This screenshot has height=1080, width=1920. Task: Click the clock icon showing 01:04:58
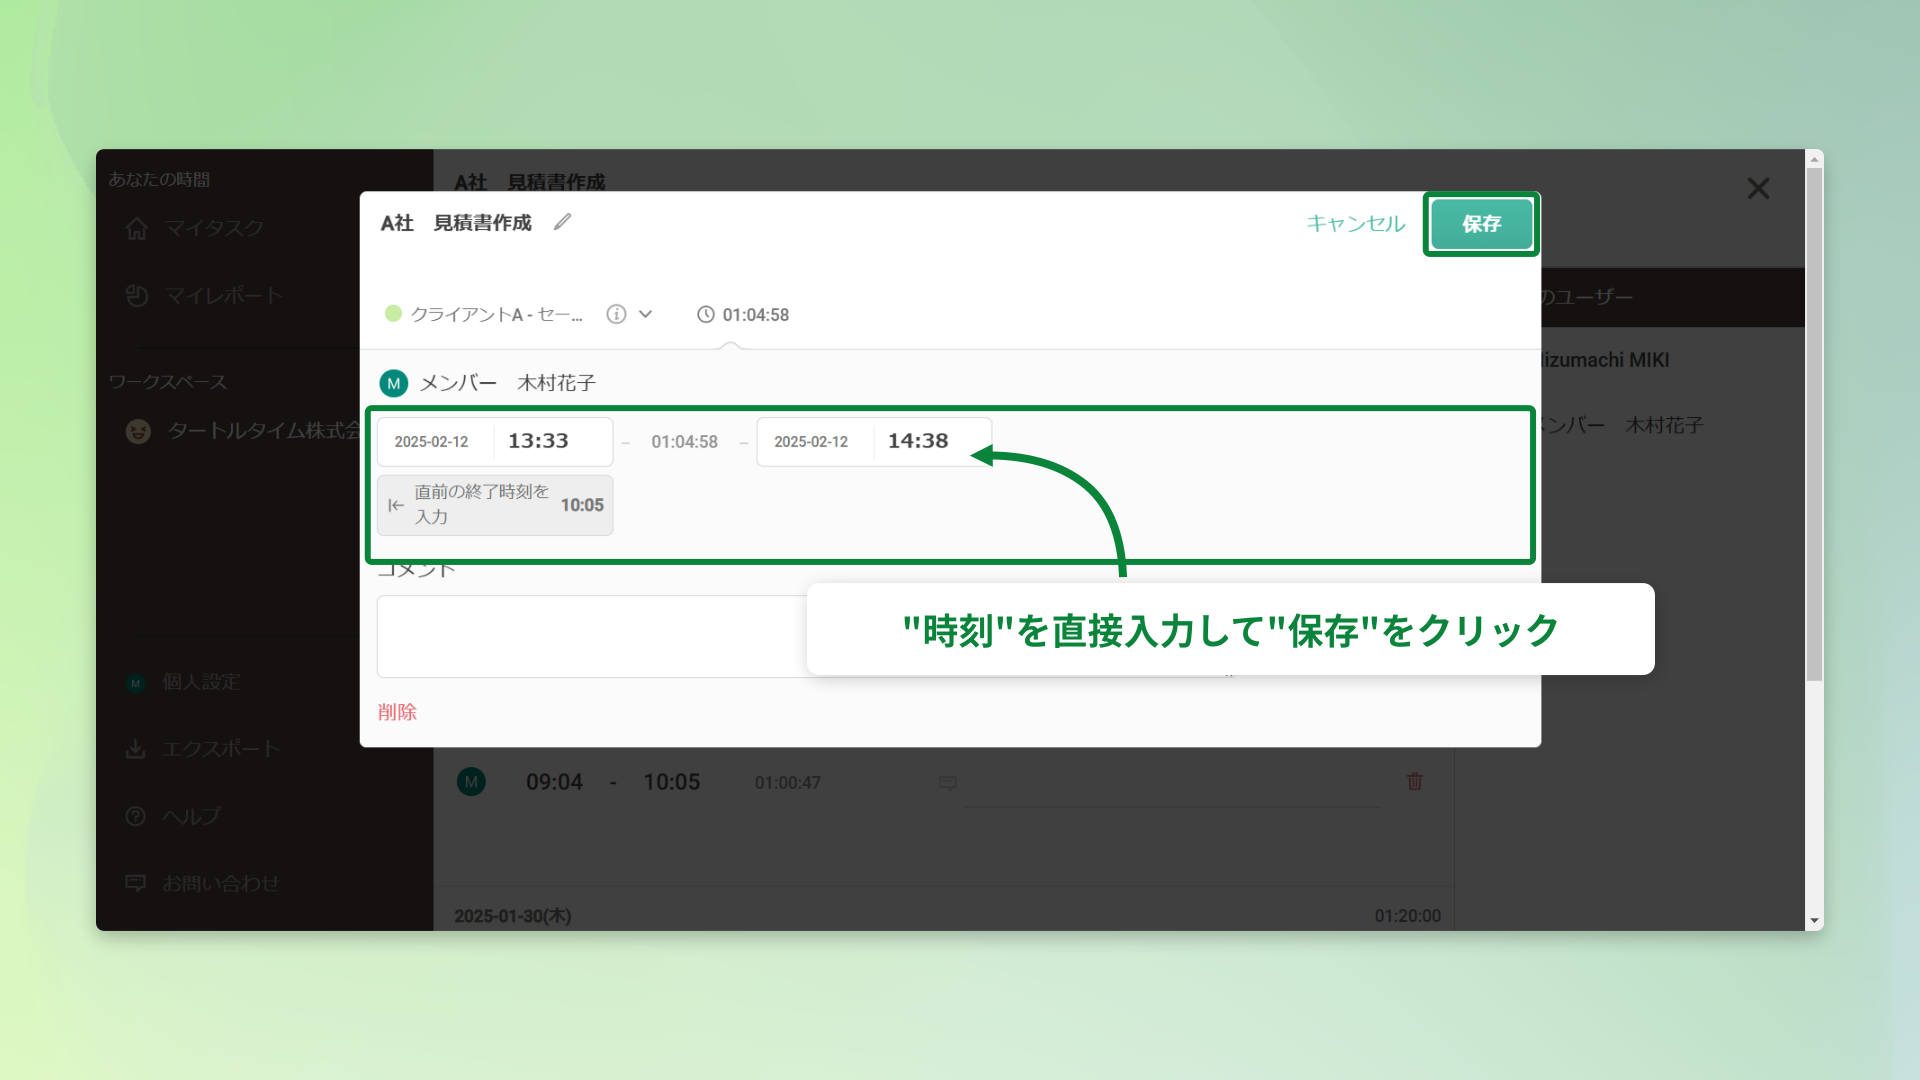(x=707, y=314)
